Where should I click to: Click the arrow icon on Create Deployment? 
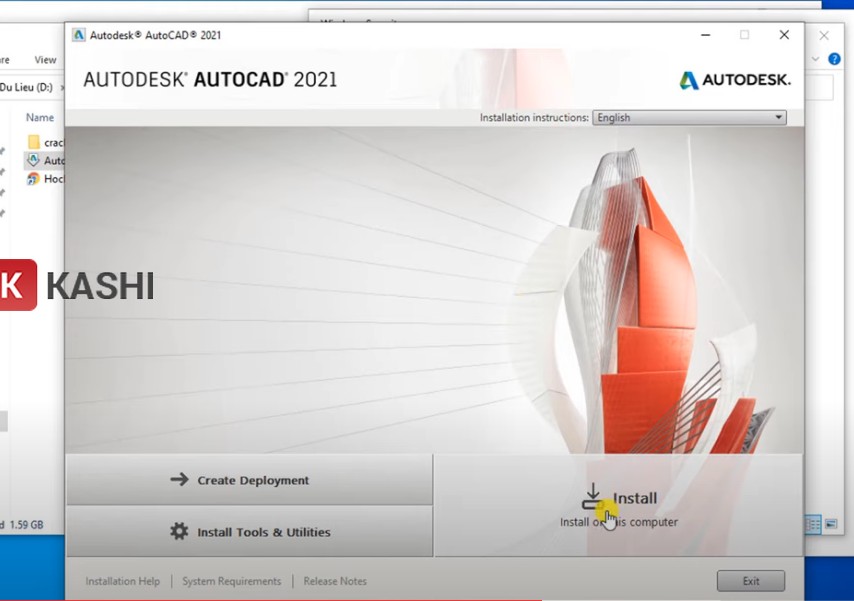click(177, 480)
